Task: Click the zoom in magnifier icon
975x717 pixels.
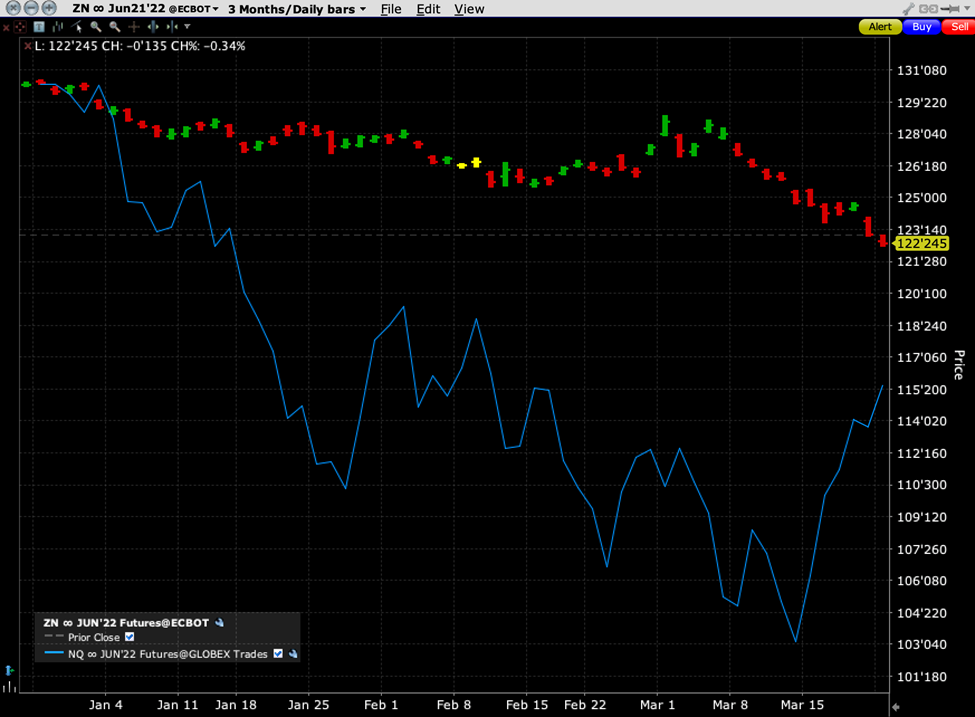Action: [96, 27]
